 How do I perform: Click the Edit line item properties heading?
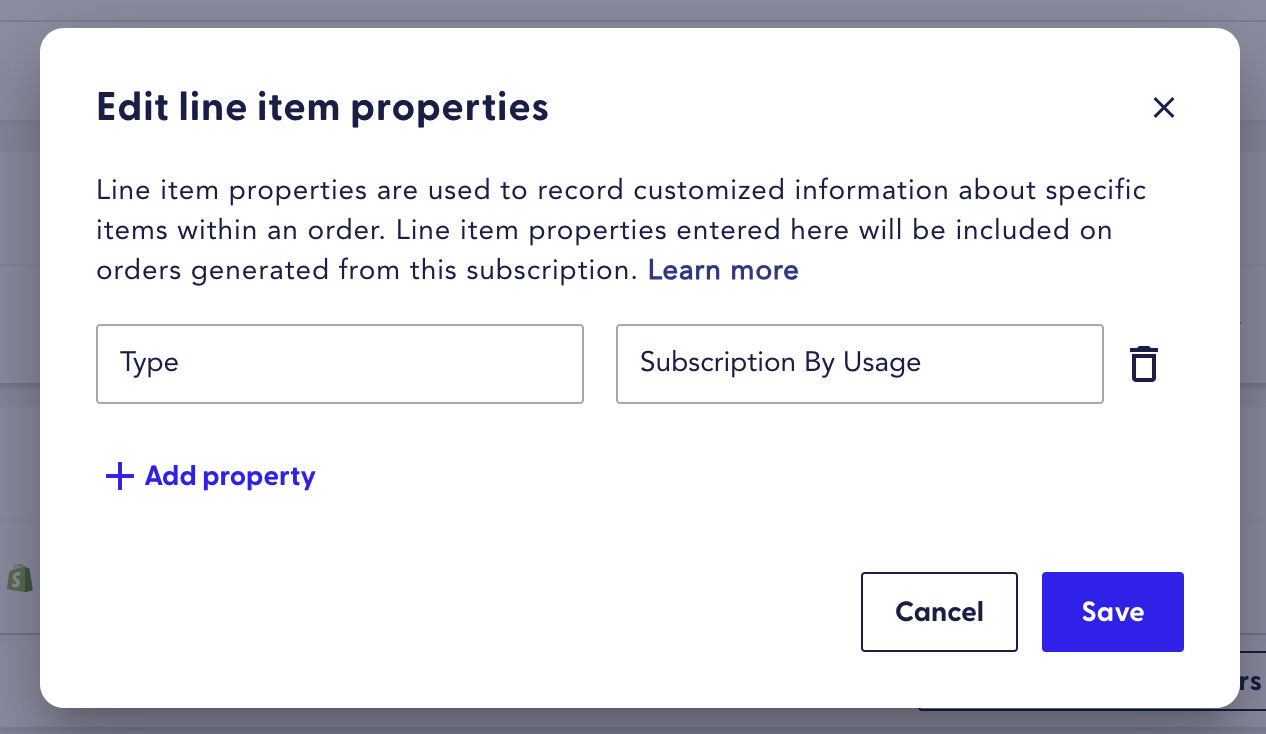(322, 107)
